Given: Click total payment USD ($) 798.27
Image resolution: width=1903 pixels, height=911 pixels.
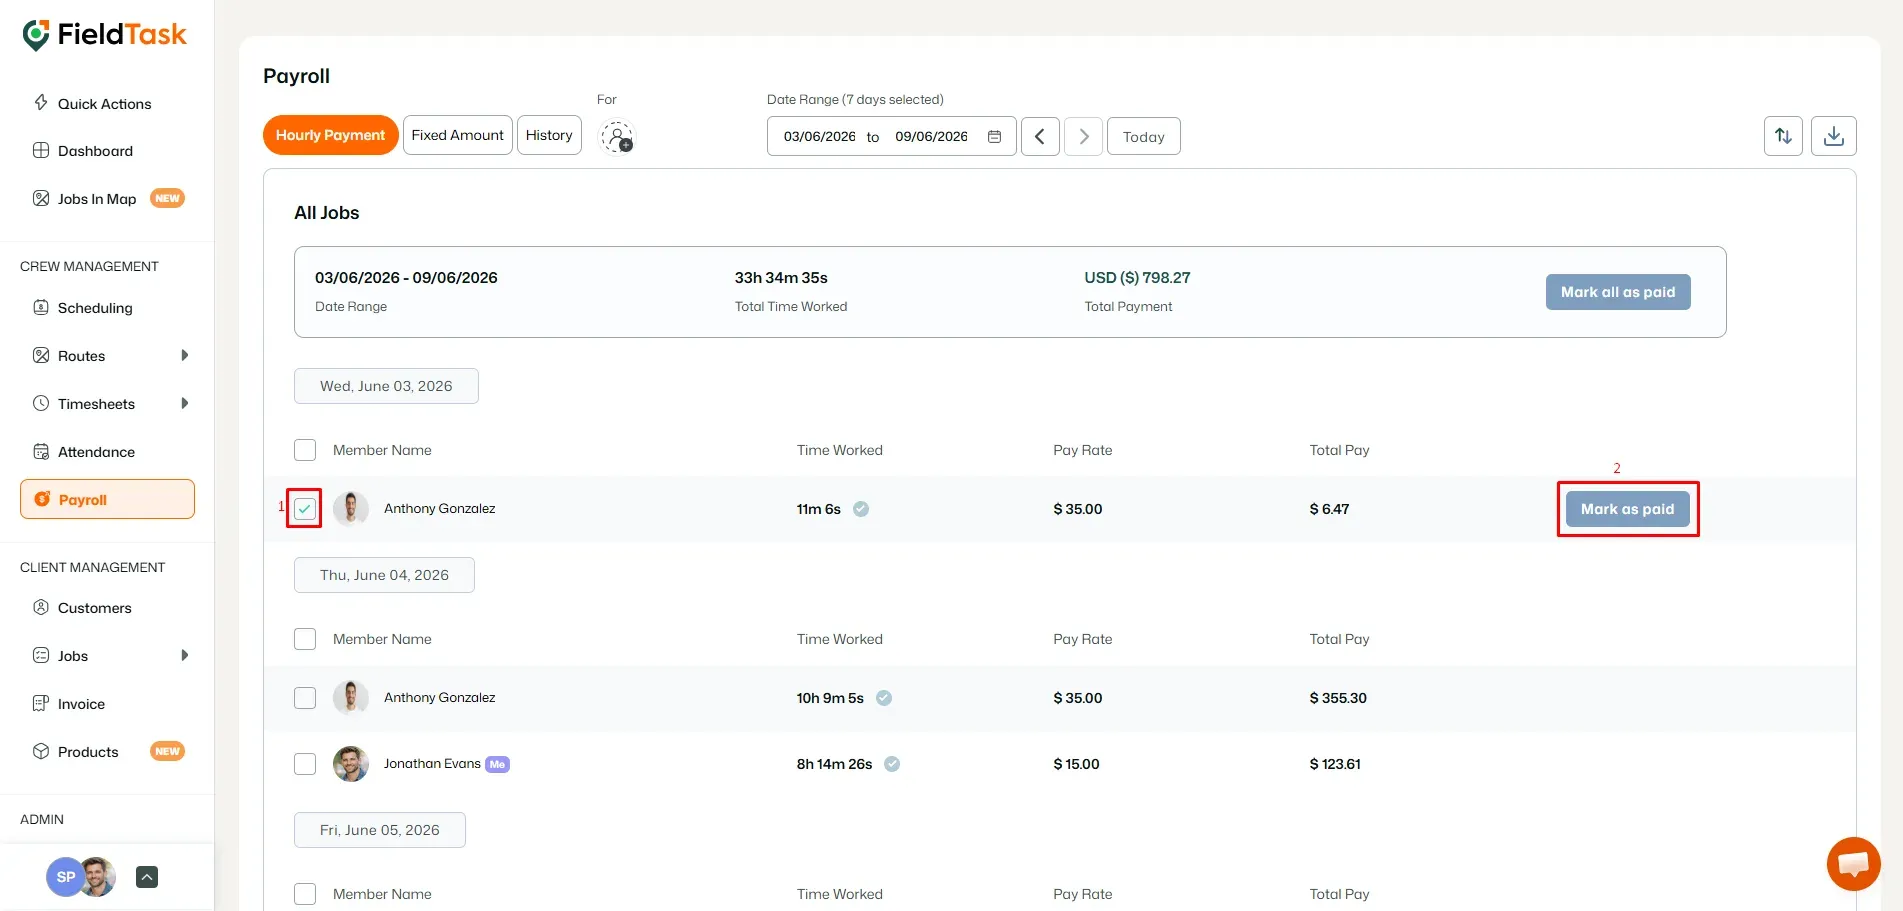Looking at the screenshot, I should [x=1137, y=278].
